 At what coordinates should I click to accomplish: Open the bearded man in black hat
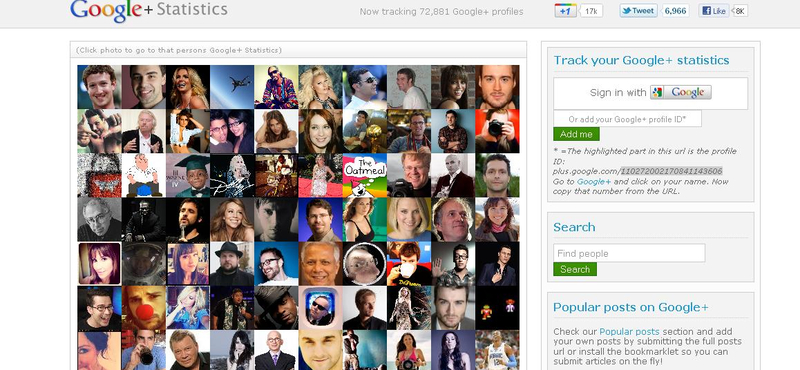coord(232,264)
